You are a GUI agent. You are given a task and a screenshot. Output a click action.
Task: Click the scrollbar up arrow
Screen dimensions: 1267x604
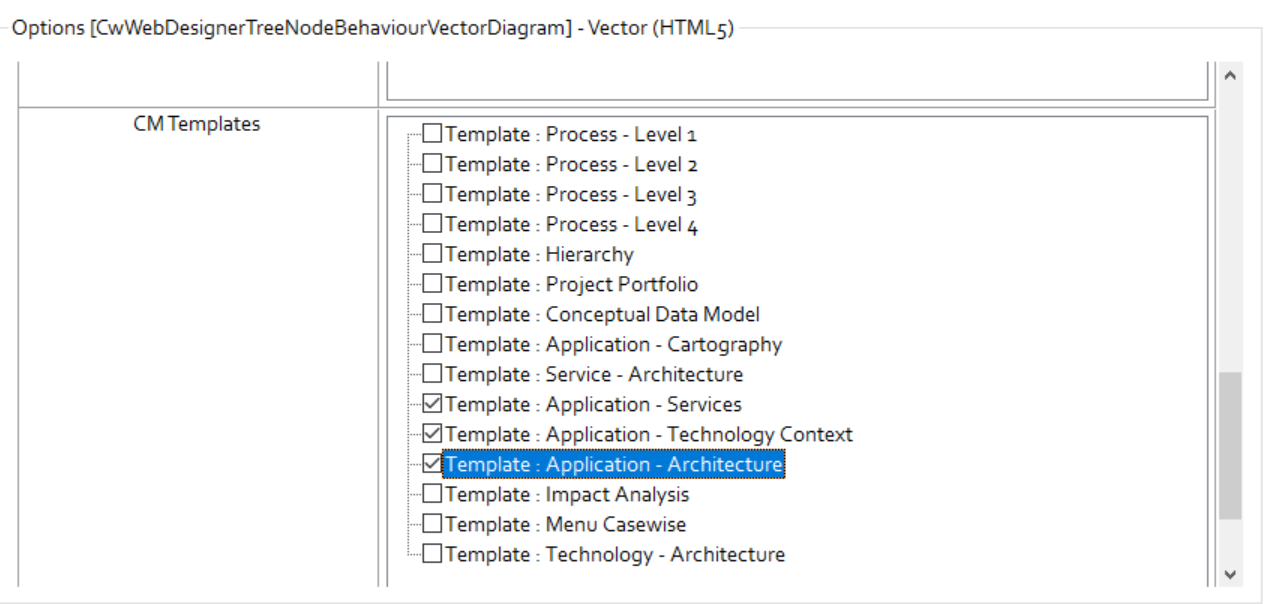coord(1230,75)
